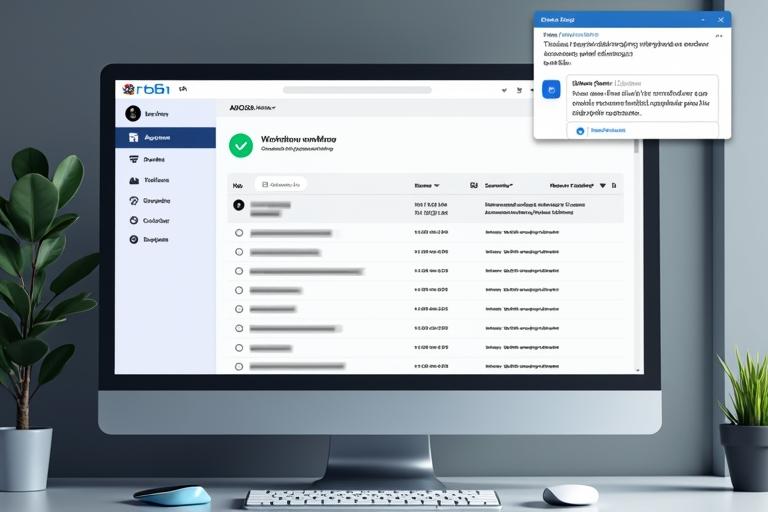Image resolution: width=768 pixels, height=512 pixels.
Task: Select the highlighted blue sidebar menu item
Action: point(165,137)
